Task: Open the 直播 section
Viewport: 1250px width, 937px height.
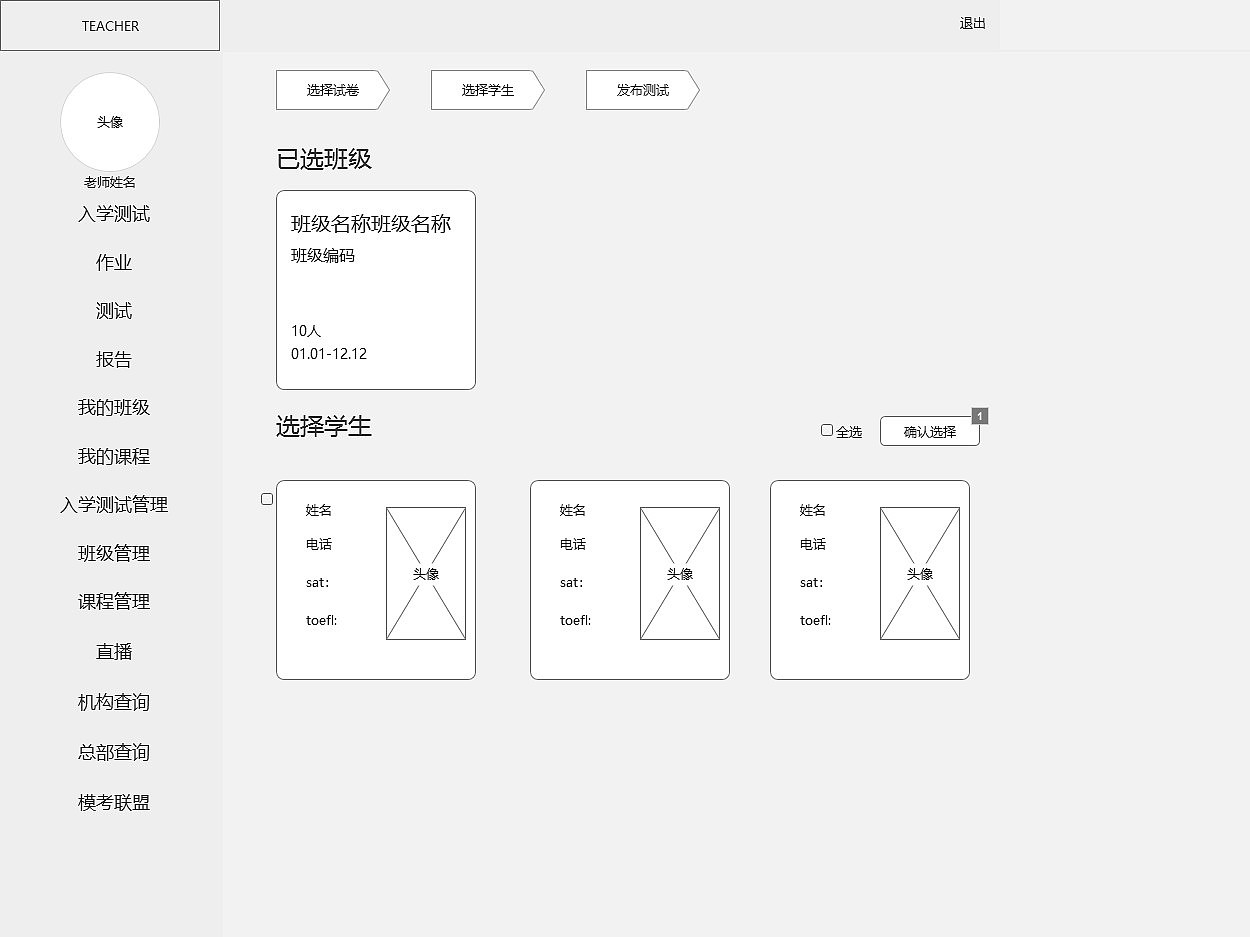Action: (112, 651)
